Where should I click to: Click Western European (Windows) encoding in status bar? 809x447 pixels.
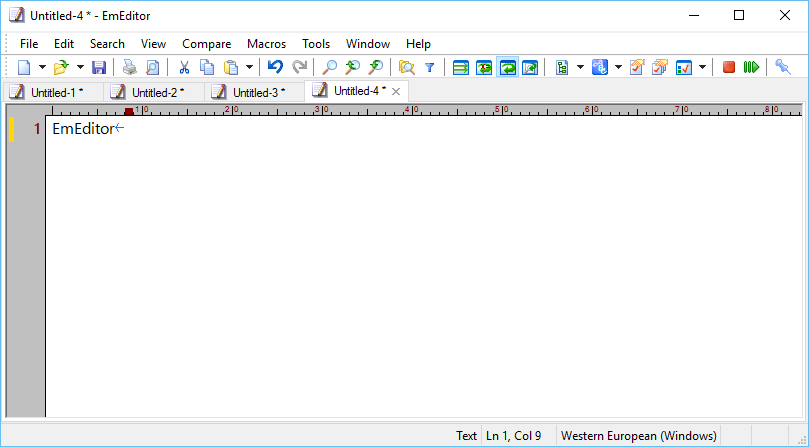coord(639,436)
